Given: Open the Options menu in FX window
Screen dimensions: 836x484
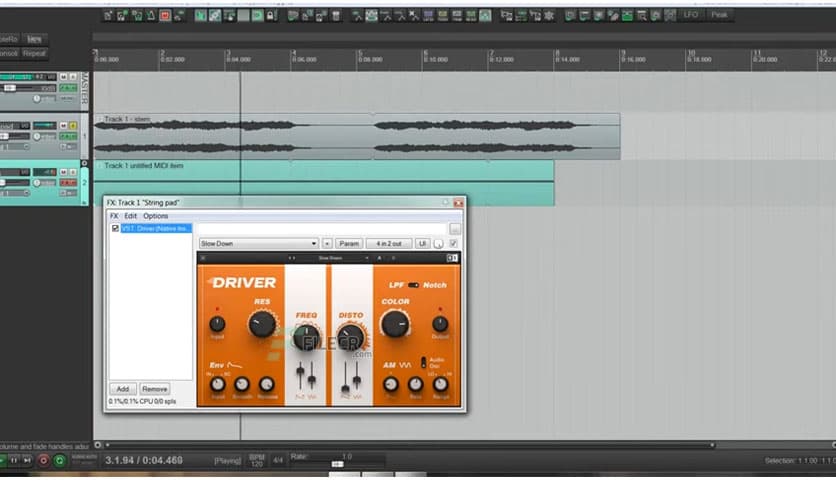Looking at the screenshot, I should 155,216.
